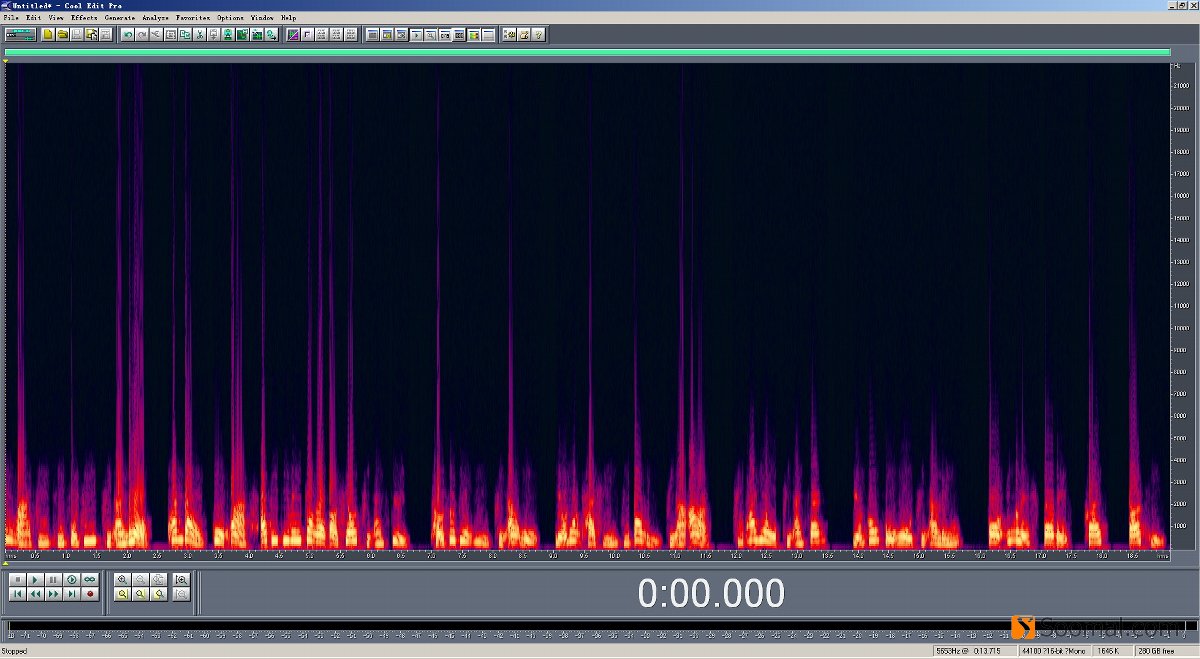1200x659 pixels.
Task: Expand the Options menu
Action: tap(230, 18)
